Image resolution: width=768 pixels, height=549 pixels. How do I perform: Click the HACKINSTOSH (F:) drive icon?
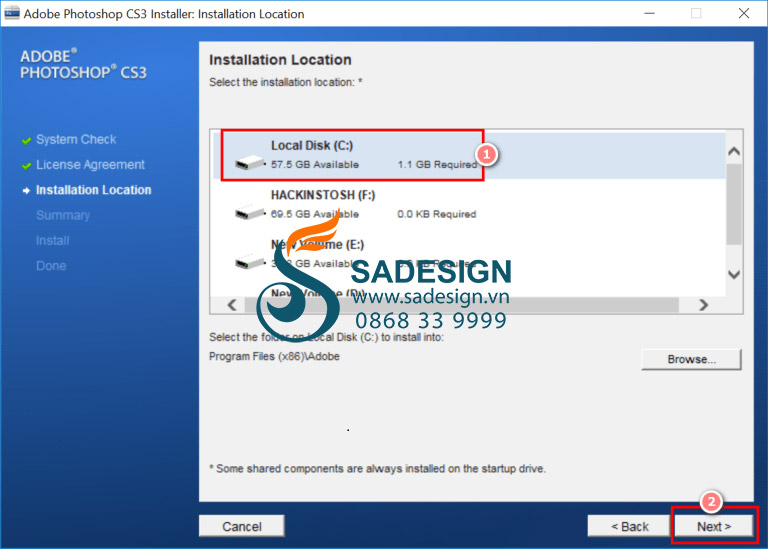tap(249, 212)
